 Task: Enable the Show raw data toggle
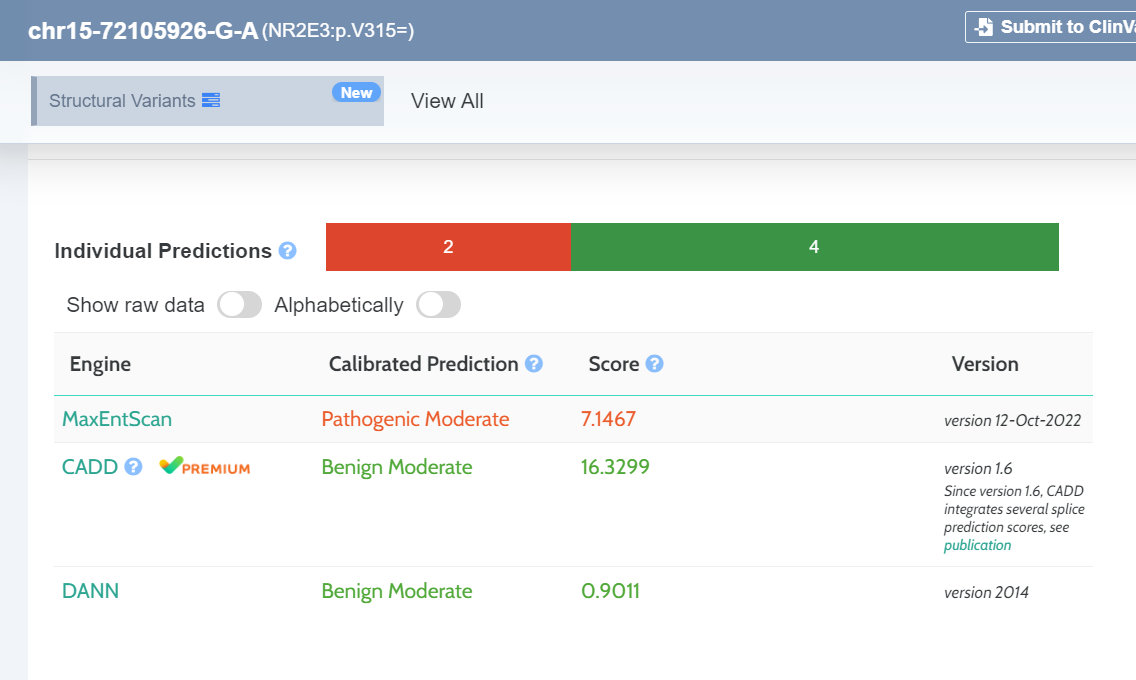(x=240, y=305)
